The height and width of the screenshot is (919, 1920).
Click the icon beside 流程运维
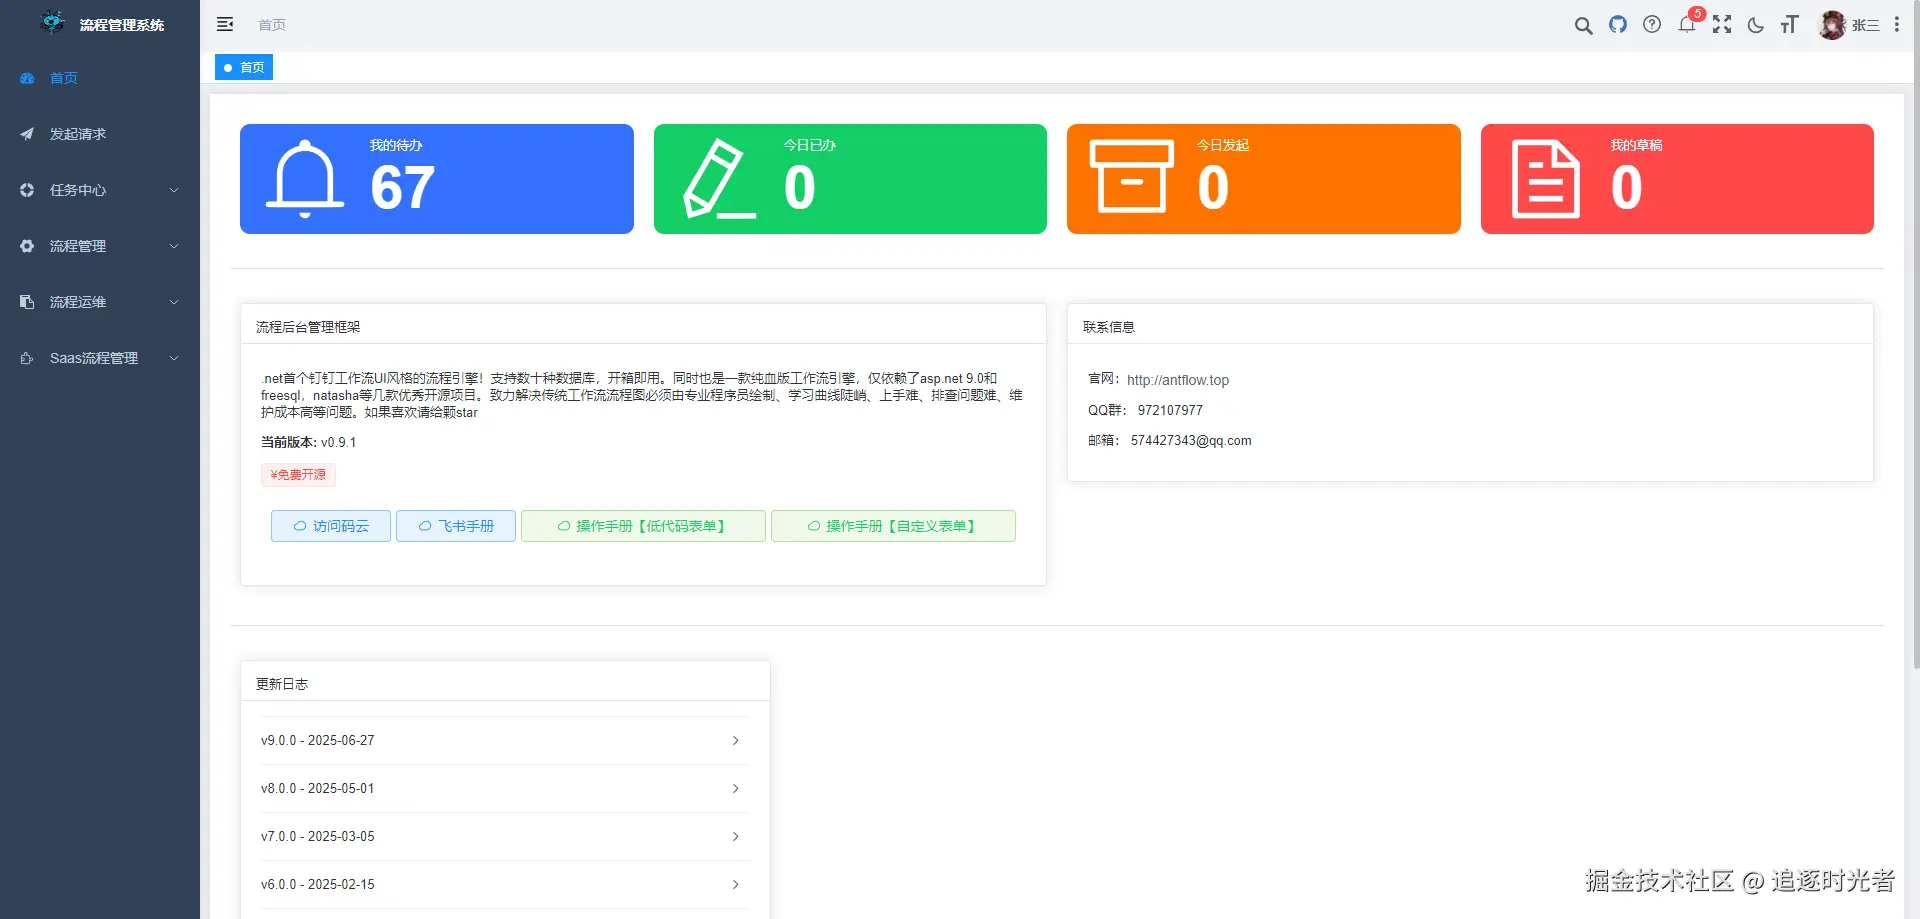(27, 302)
